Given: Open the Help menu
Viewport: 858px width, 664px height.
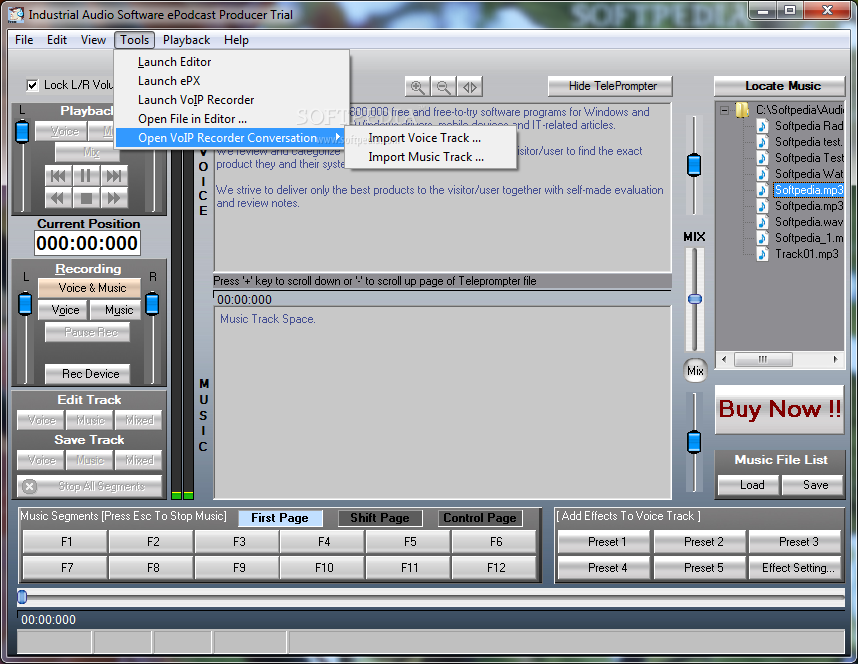Looking at the screenshot, I should (236, 40).
